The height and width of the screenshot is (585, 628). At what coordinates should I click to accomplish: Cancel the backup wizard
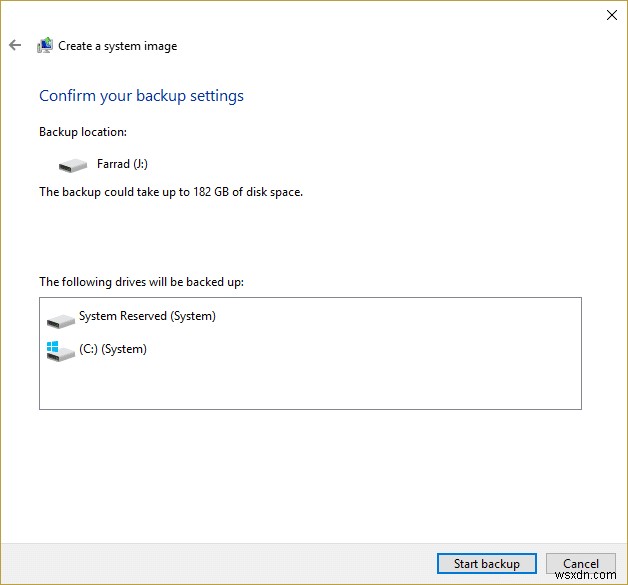pos(581,564)
